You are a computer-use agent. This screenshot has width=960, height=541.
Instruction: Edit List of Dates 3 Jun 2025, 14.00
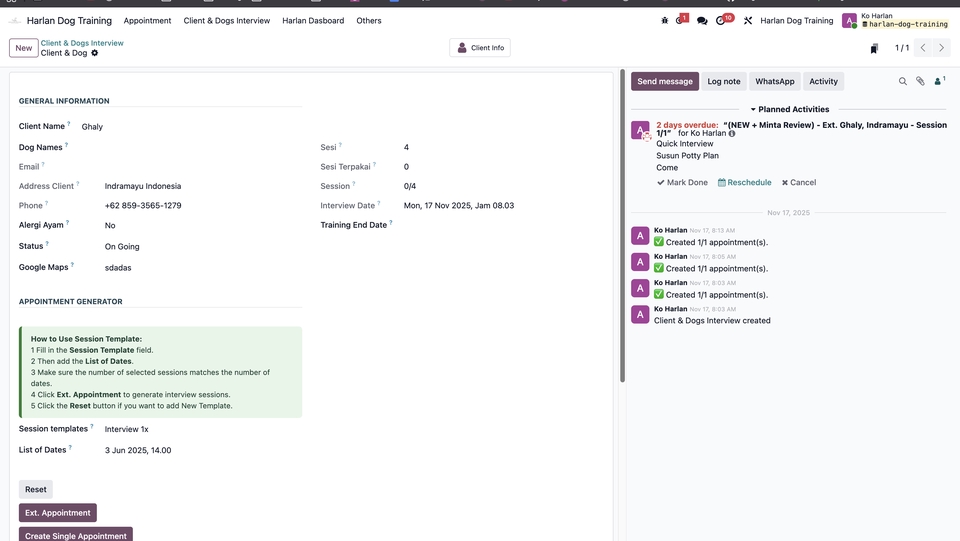click(x=203, y=450)
